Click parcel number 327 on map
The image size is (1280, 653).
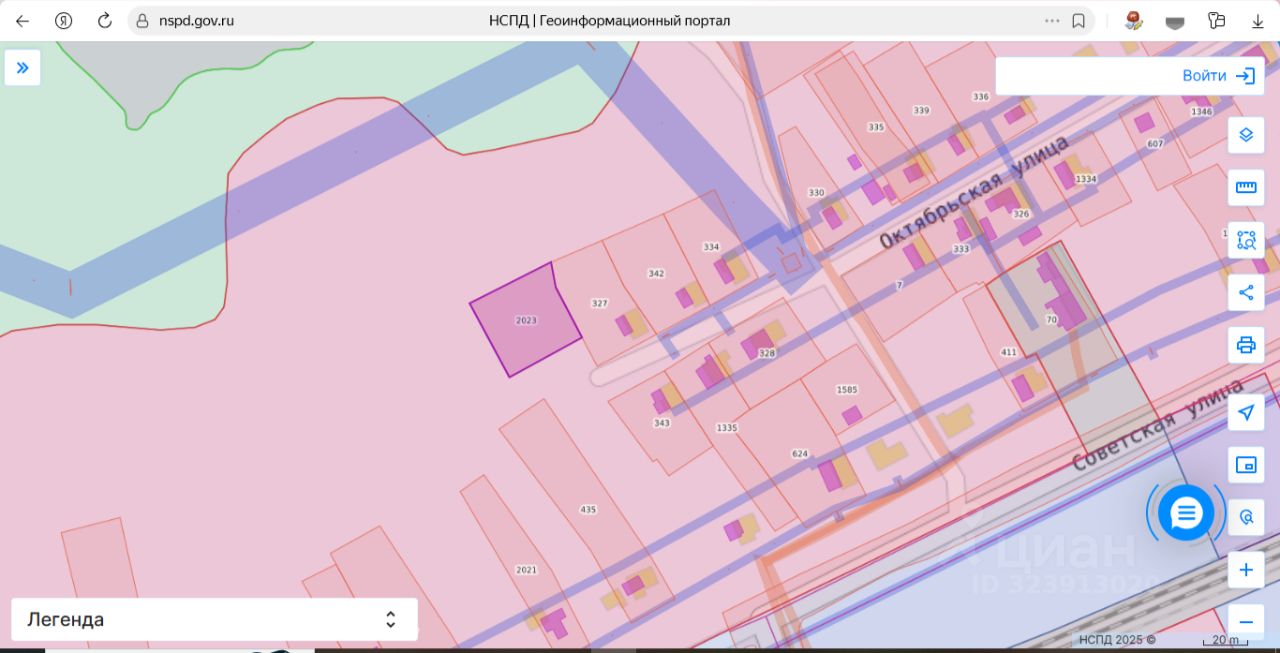pos(600,302)
